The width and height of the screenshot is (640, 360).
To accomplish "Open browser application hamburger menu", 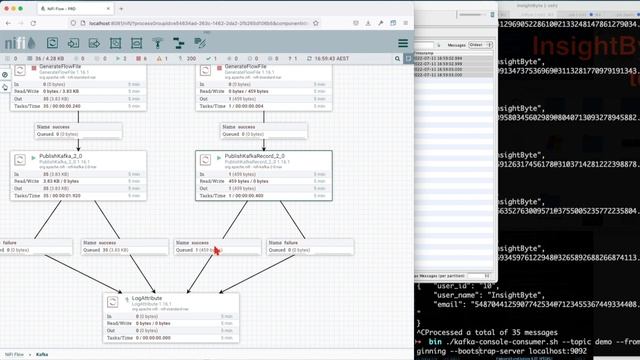I will [405, 23].
